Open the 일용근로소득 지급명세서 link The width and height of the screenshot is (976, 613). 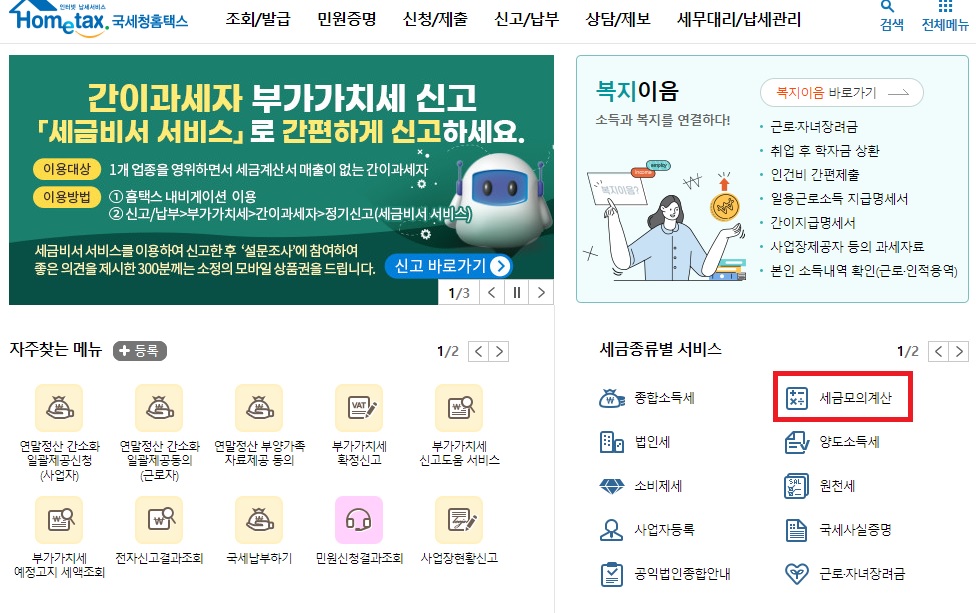click(x=839, y=199)
